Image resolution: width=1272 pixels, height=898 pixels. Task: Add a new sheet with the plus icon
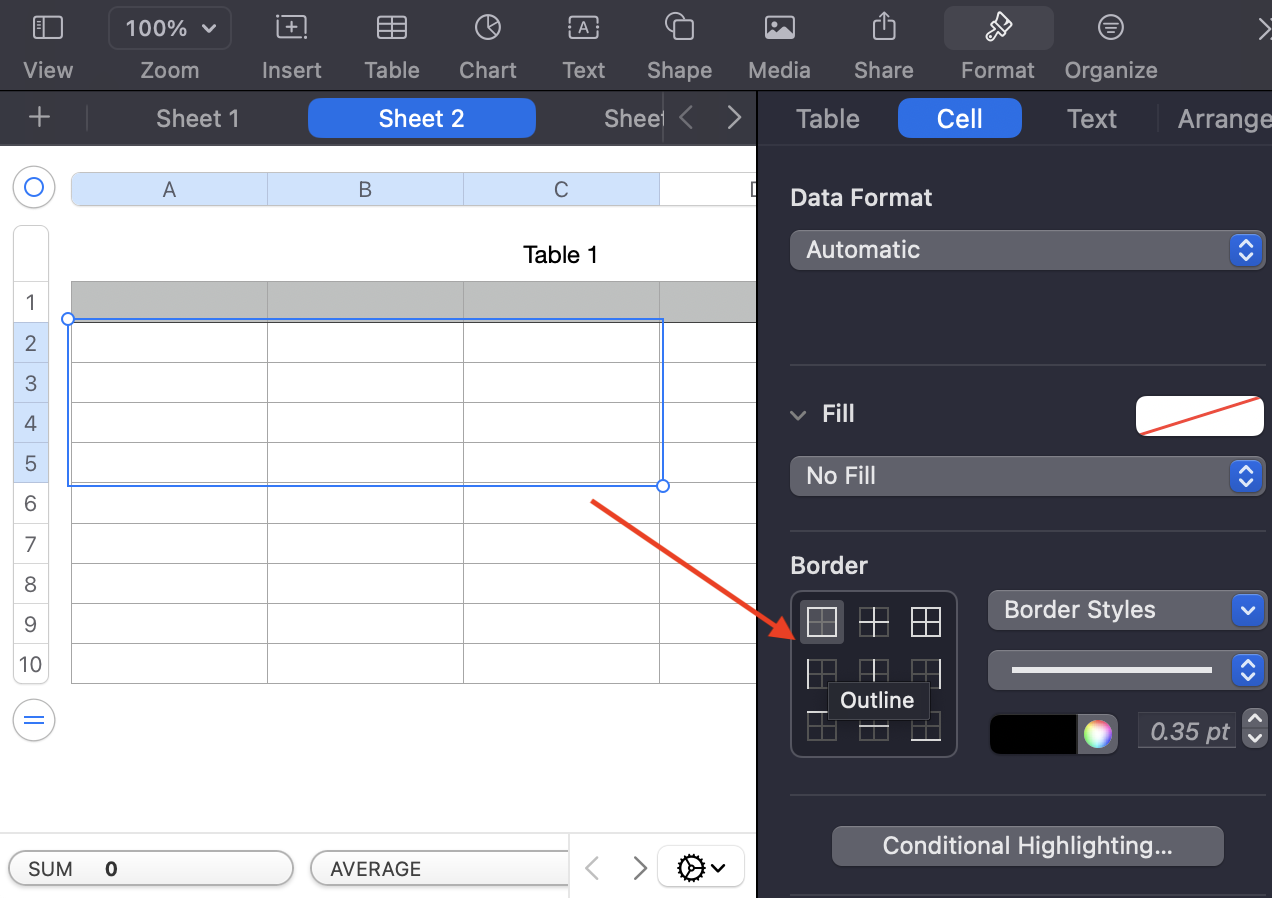point(39,118)
